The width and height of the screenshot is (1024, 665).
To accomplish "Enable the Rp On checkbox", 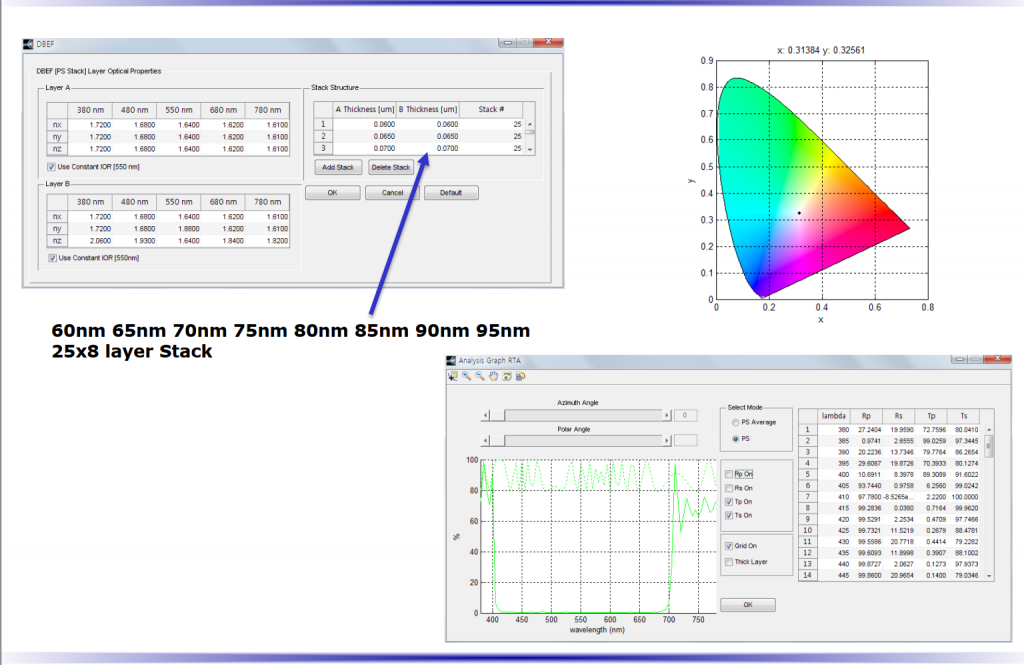I will [x=728, y=474].
